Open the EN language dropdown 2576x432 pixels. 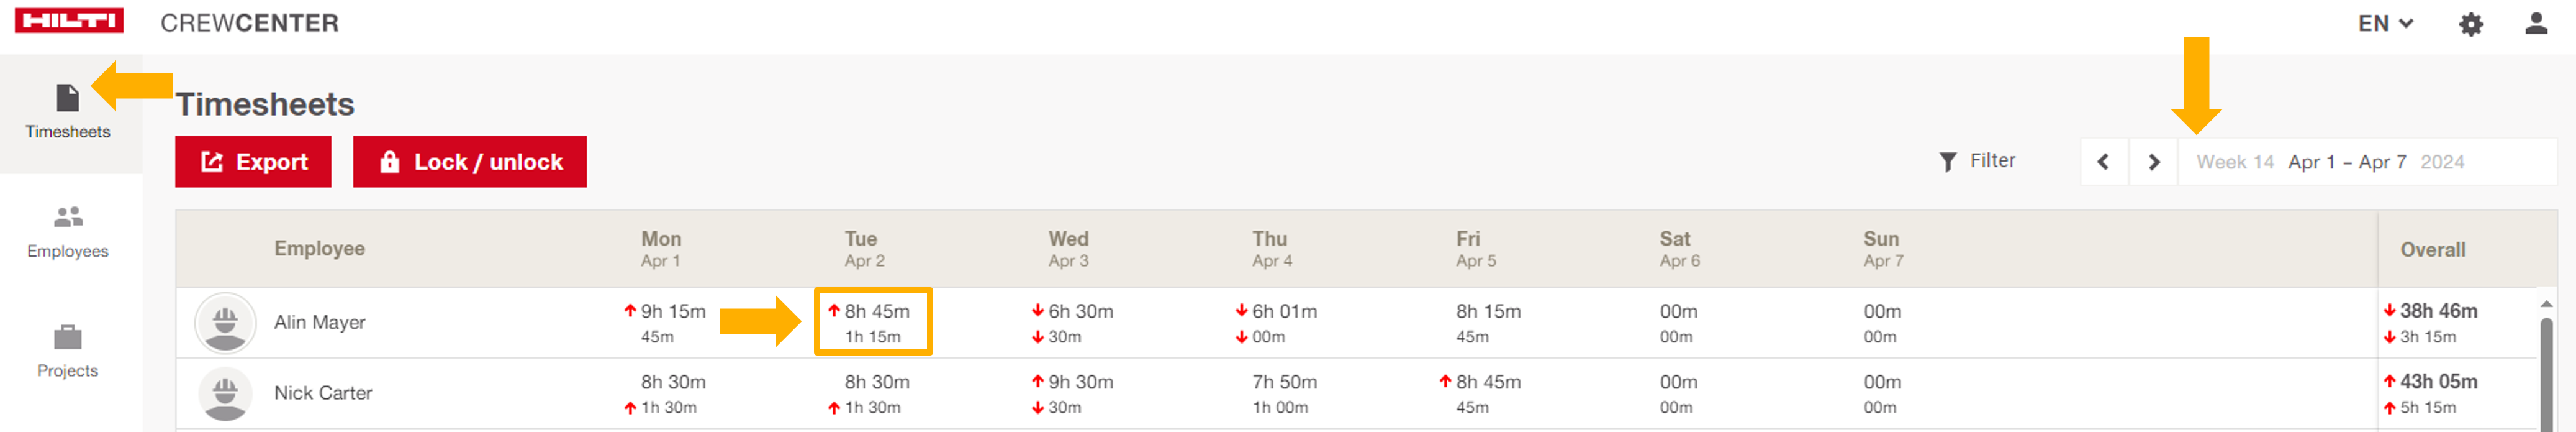(x=2385, y=24)
